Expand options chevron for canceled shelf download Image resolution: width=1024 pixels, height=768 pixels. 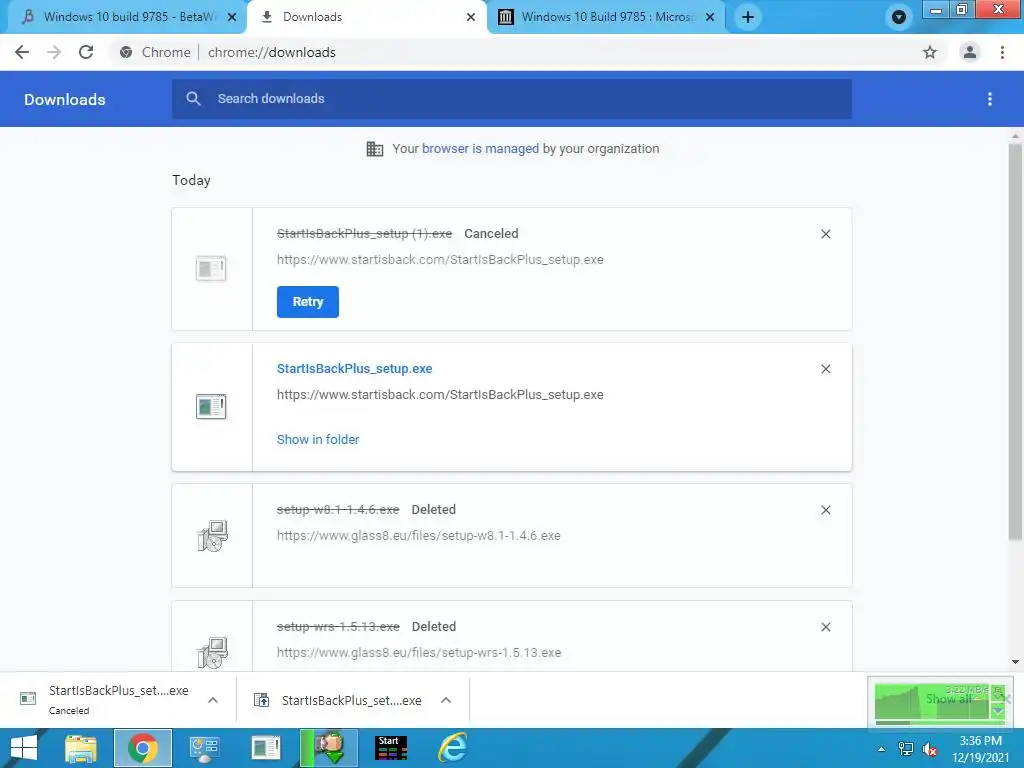point(213,700)
